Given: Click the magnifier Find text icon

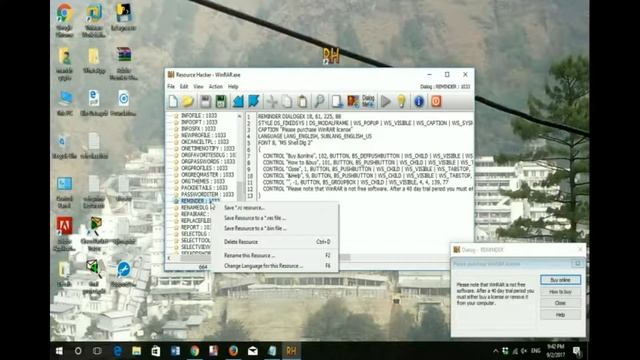Looking at the screenshot, I should [320, 101].
